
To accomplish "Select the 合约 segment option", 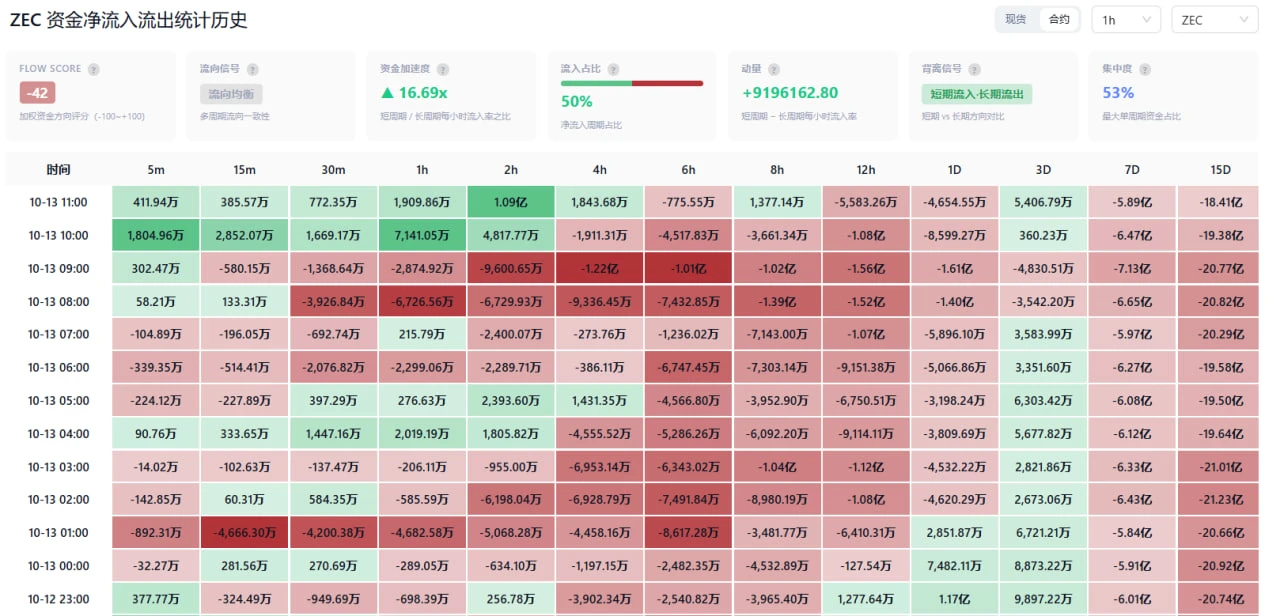I will coord(1059,19).
